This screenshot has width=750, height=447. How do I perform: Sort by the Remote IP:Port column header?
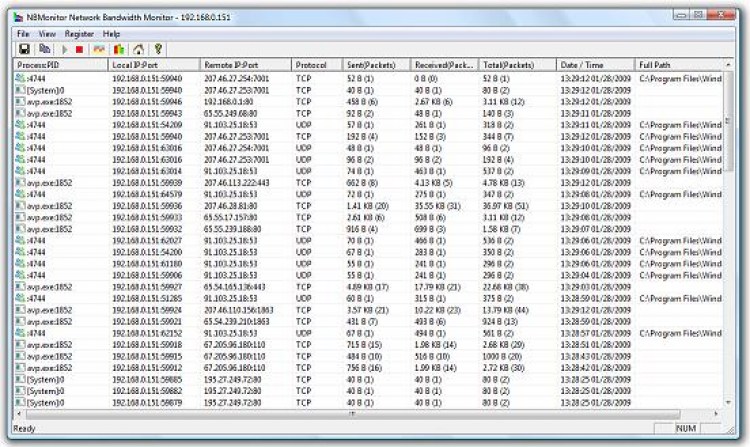tap(246, 65)
